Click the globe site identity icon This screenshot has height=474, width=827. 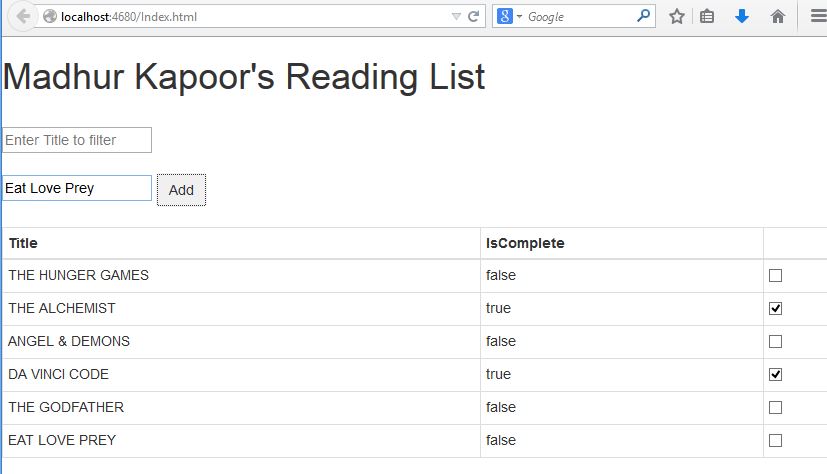(x=50, y=16)
